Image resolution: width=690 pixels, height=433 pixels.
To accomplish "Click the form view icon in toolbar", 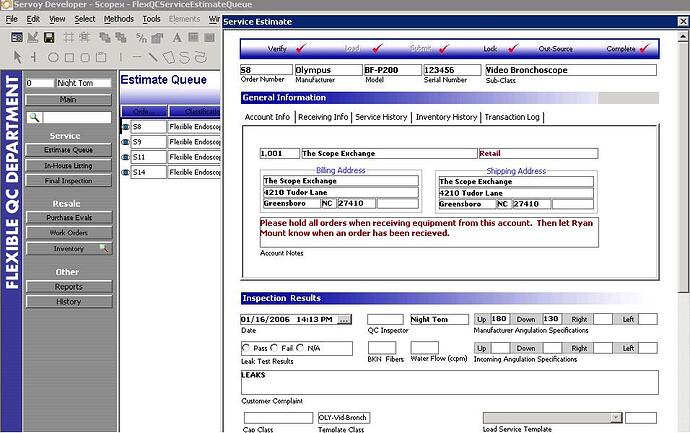I will coord(17,38).
